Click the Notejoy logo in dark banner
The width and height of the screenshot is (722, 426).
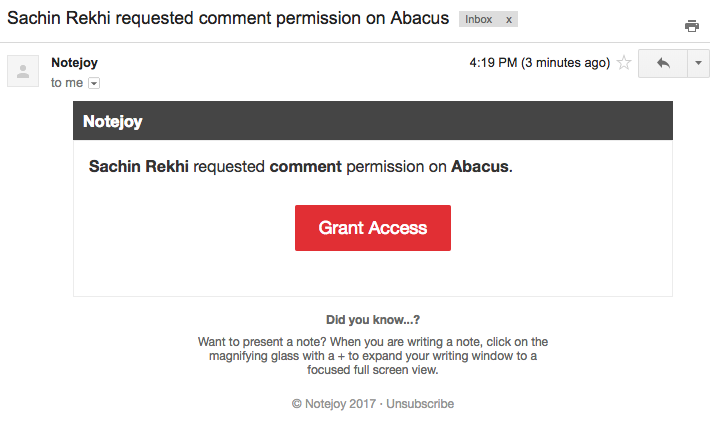(x=112, y=121)
